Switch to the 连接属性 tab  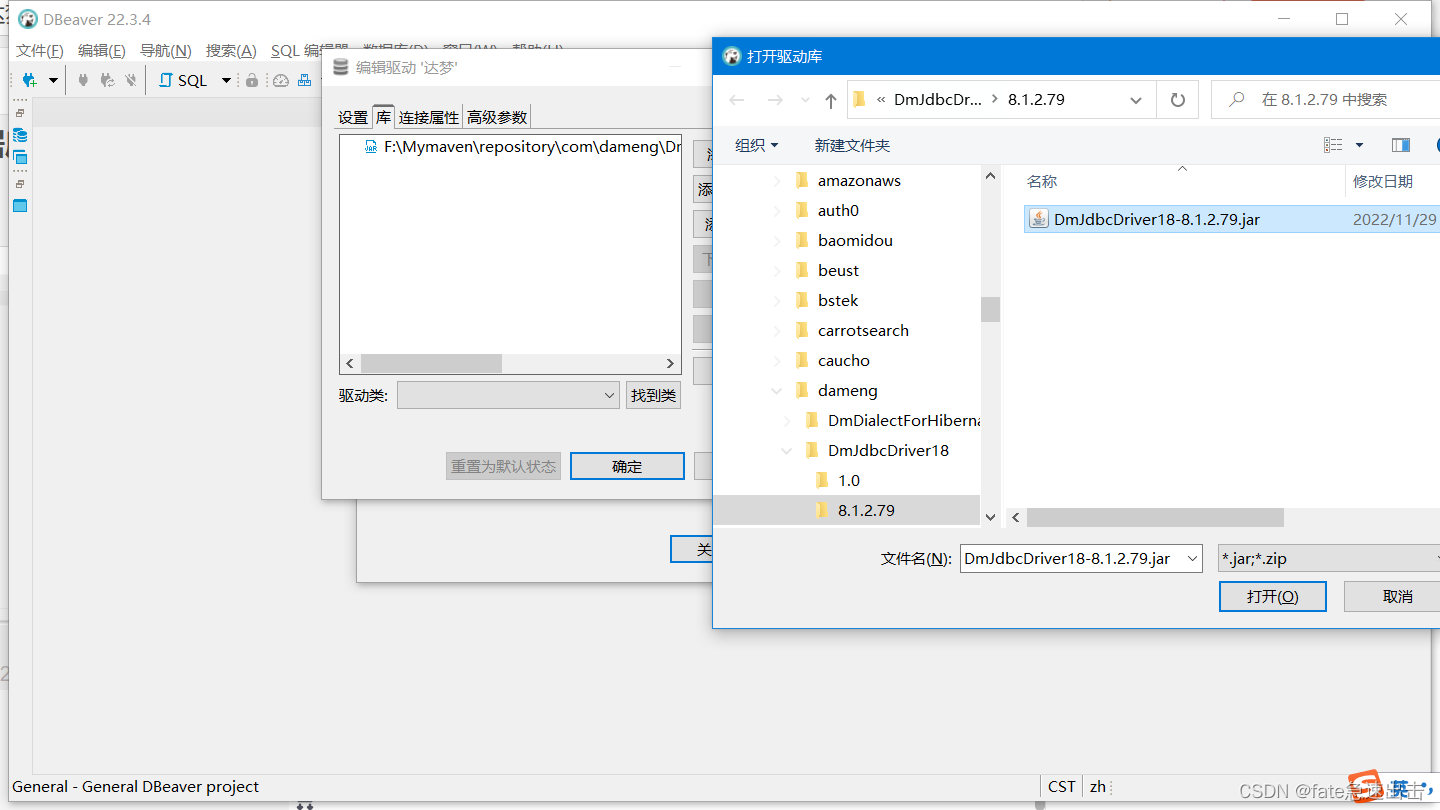click(x=429, y=117)
